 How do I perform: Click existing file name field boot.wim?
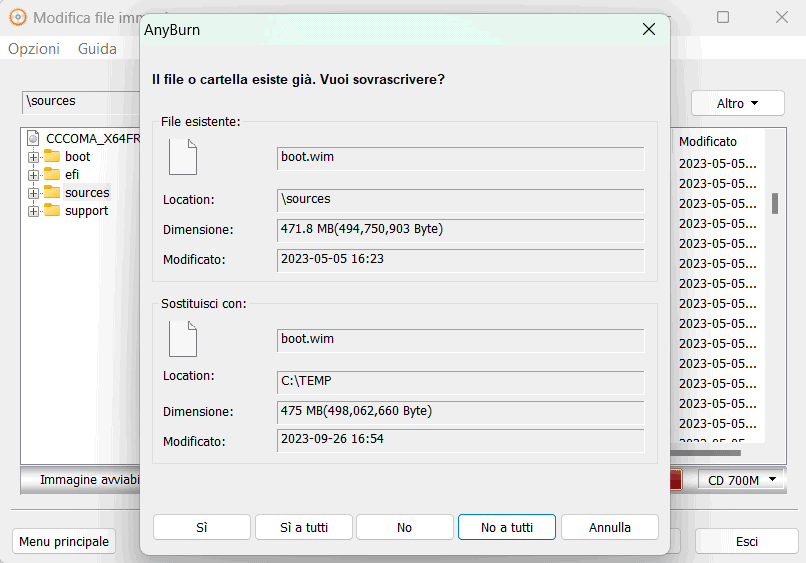460,158
